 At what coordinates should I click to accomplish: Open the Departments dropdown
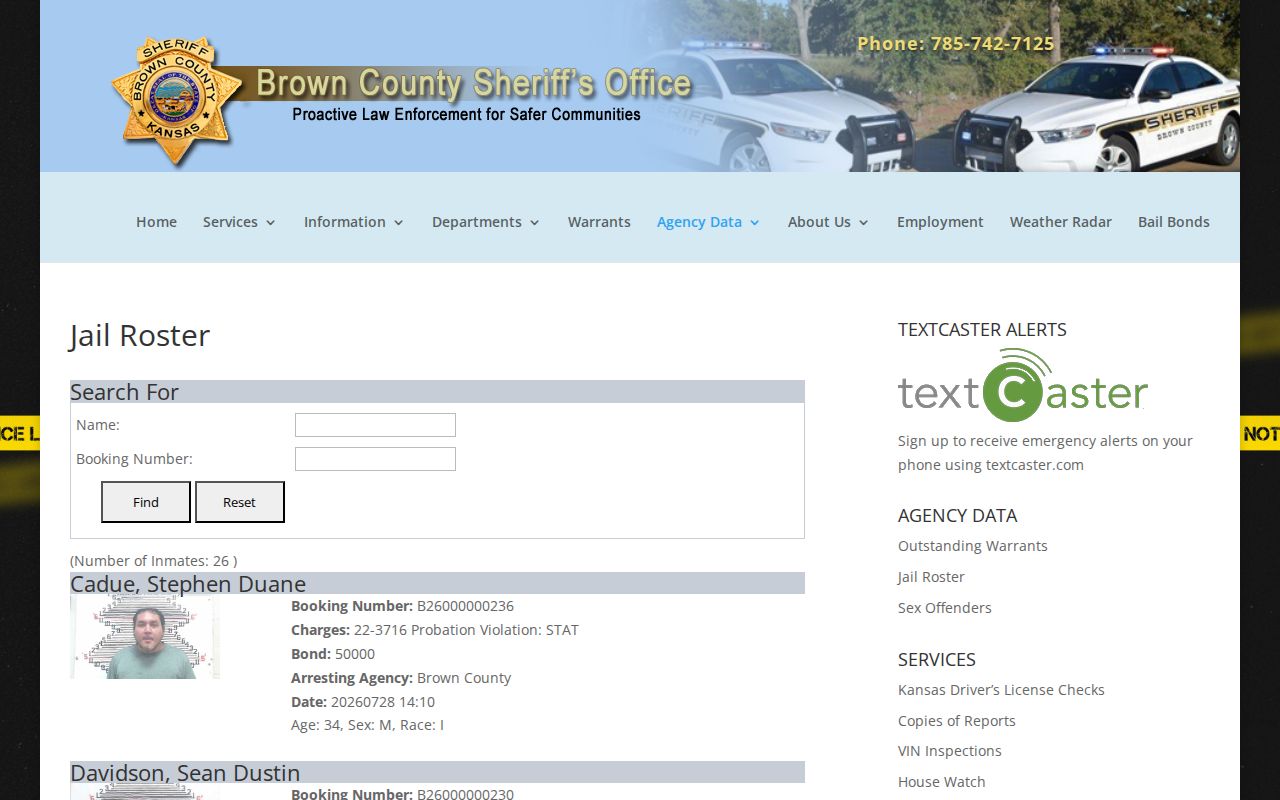coord(486,222)
